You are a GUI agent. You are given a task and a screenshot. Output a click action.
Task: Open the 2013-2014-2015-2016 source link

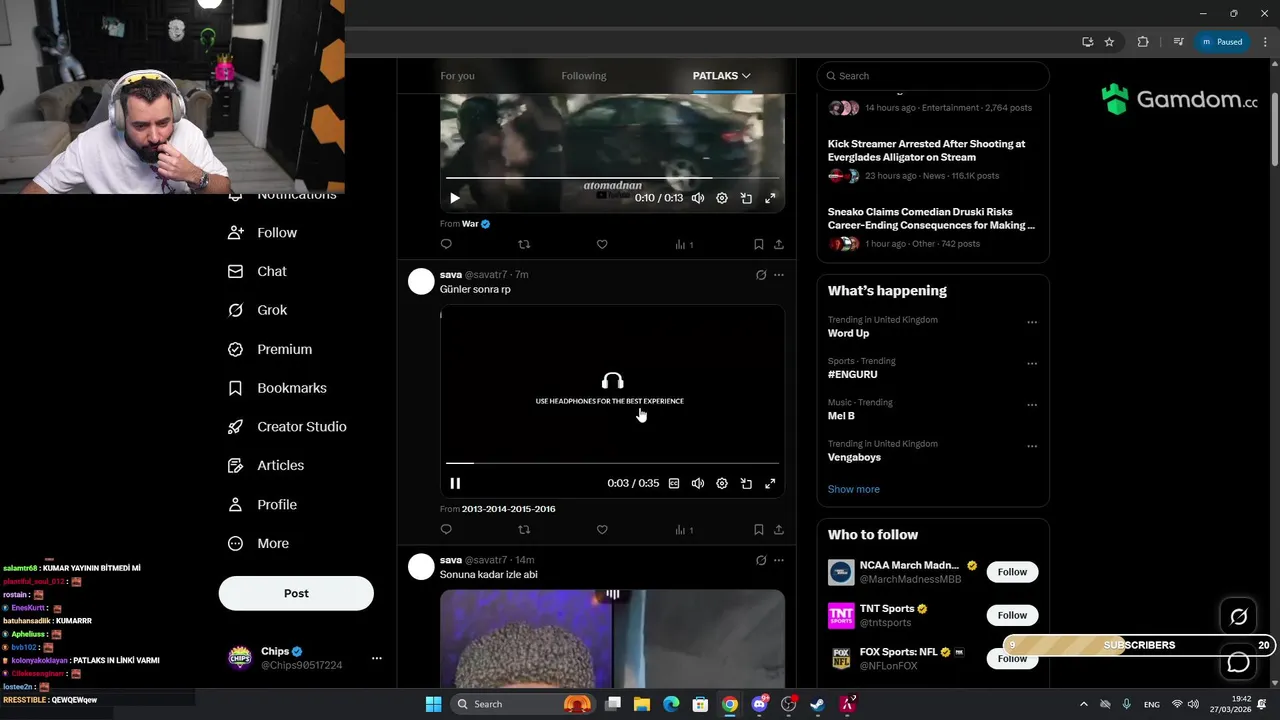click(x=508, y=509)
